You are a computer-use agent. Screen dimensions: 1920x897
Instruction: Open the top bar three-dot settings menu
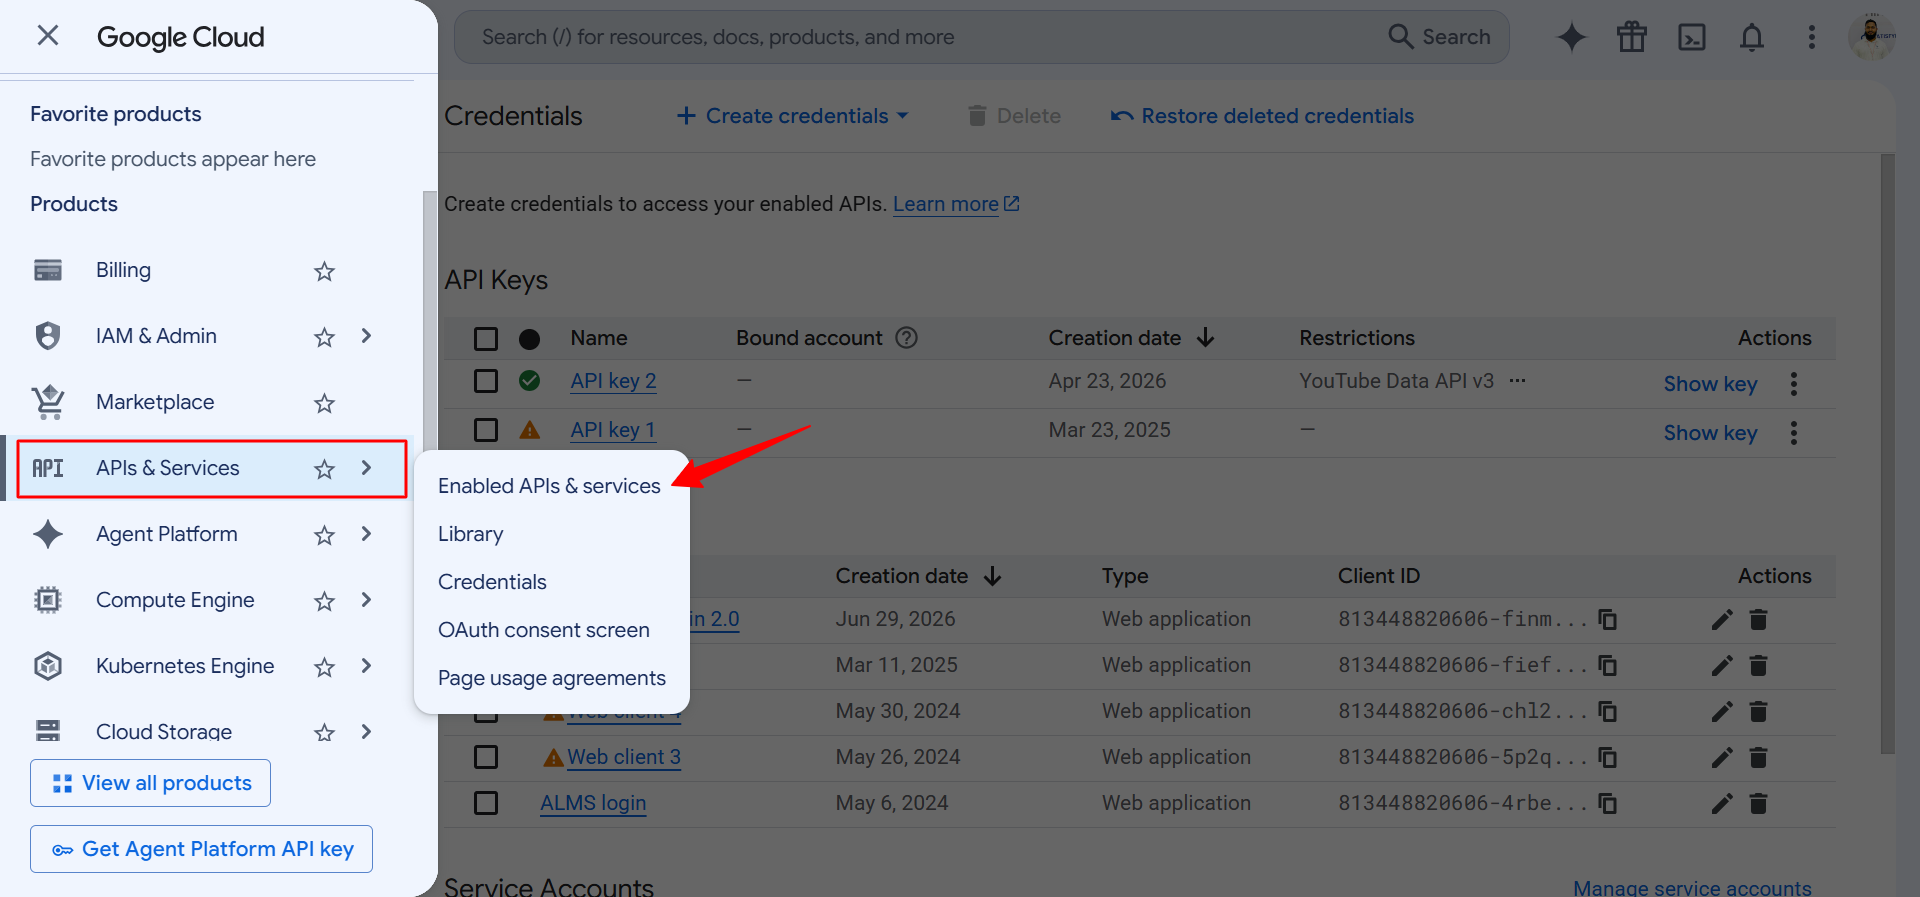point(1812,37)
